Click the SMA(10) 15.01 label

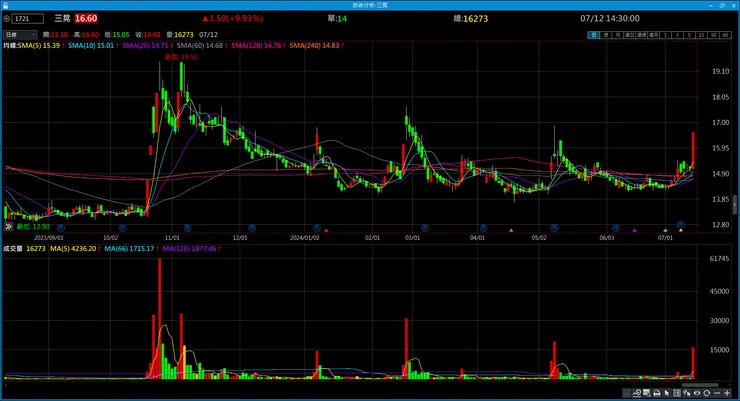[x=91, y=46]
